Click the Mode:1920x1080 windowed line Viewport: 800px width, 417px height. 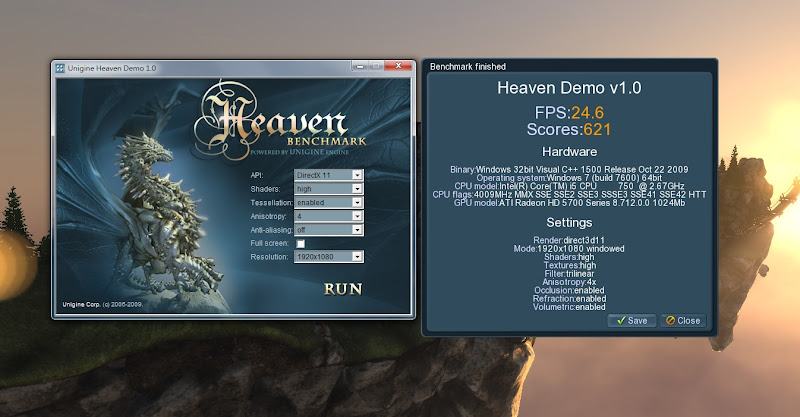[x=569, y=249]
